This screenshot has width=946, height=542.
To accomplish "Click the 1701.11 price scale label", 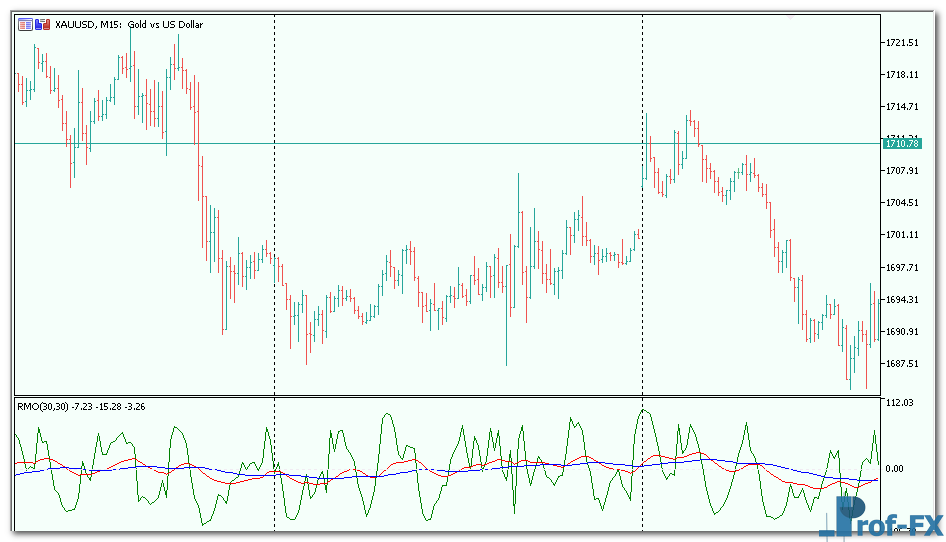I will click(x=901, y=235).
